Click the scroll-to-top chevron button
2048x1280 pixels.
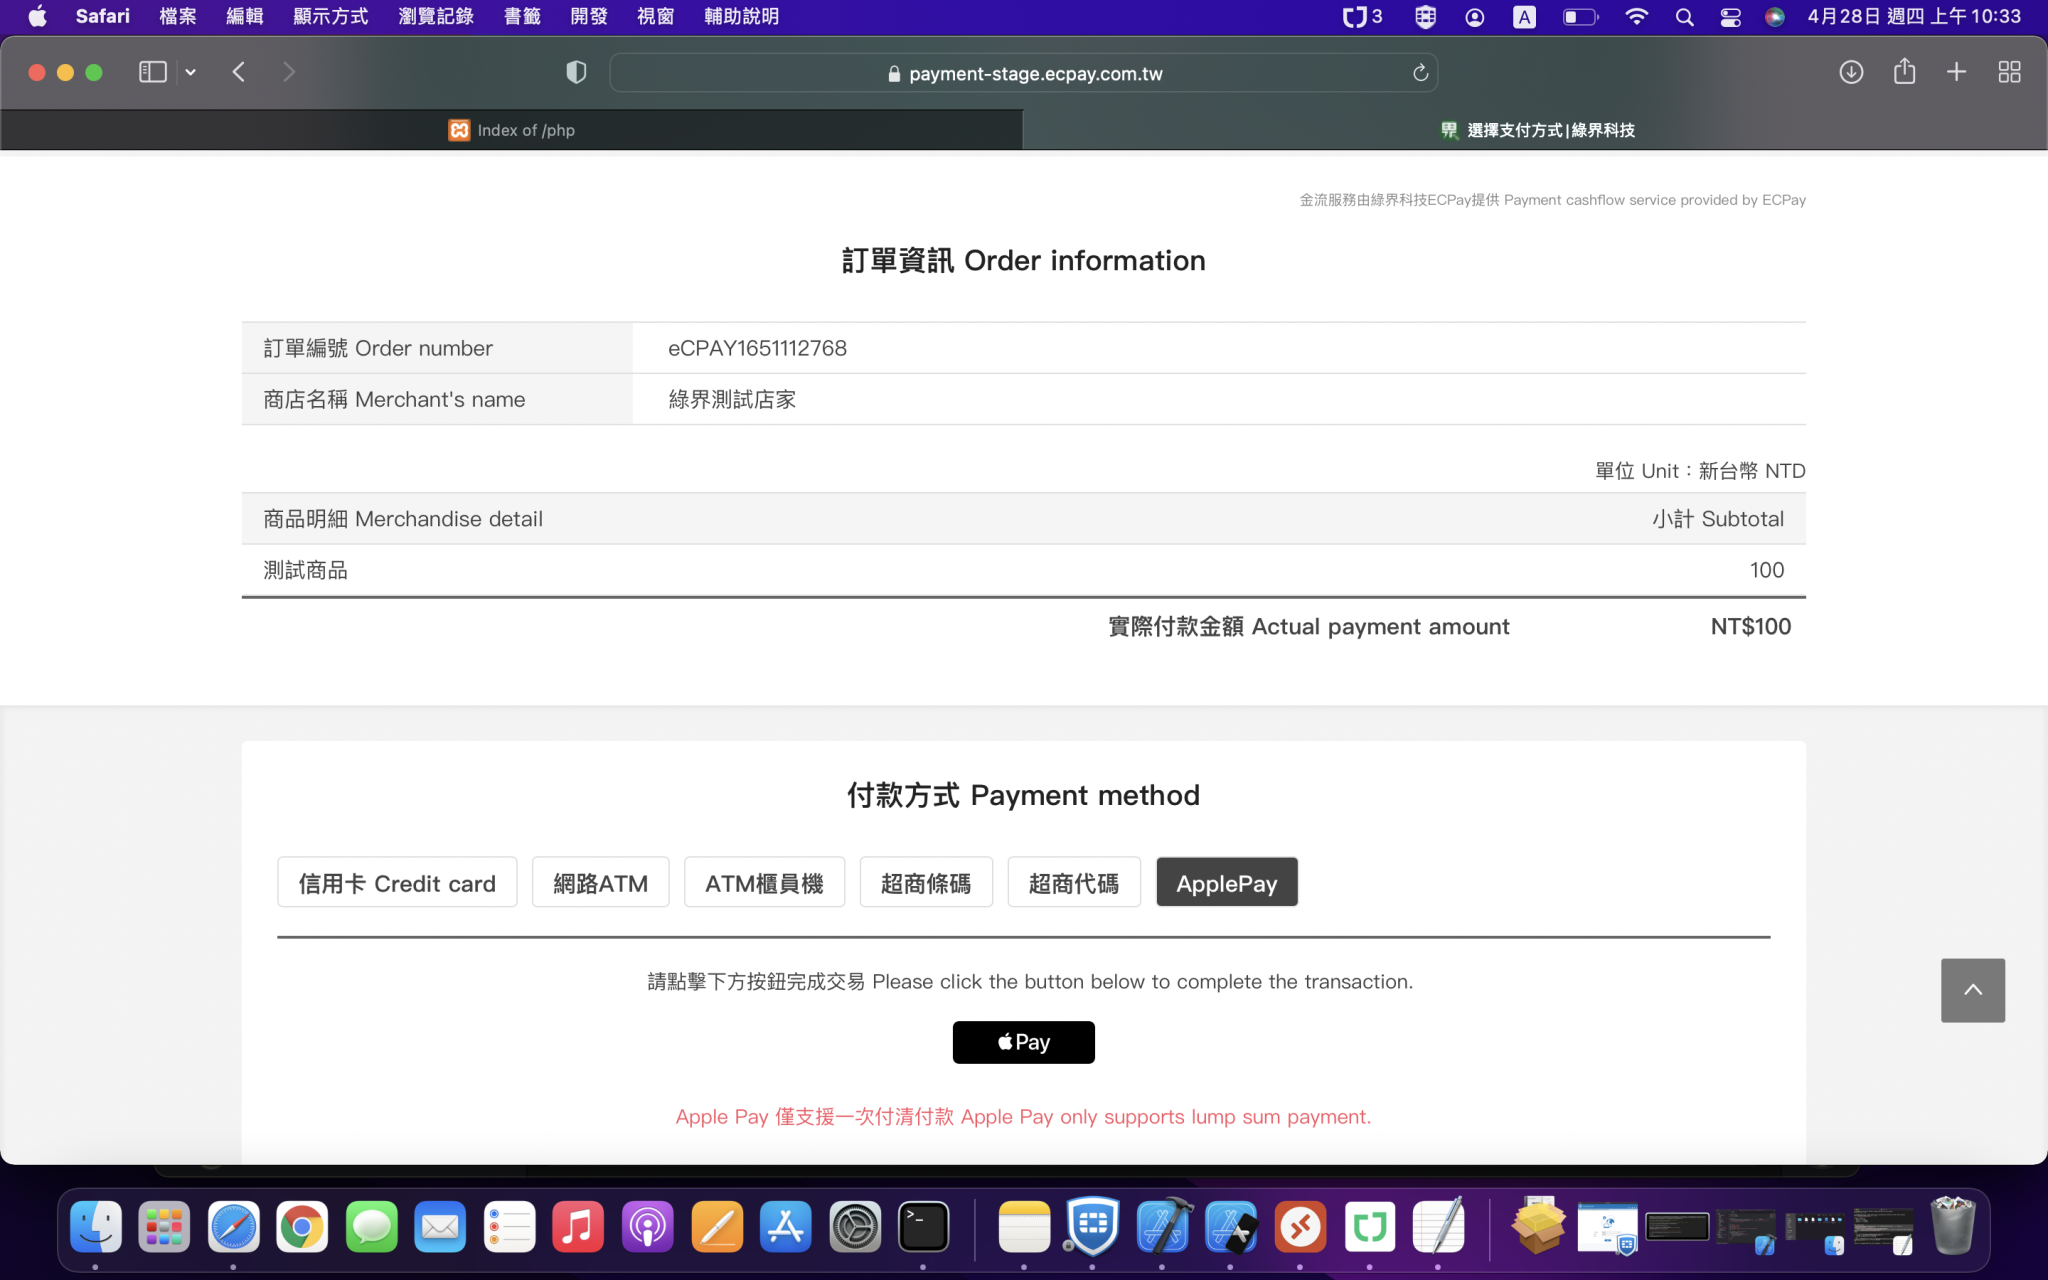pos(1972,989)
